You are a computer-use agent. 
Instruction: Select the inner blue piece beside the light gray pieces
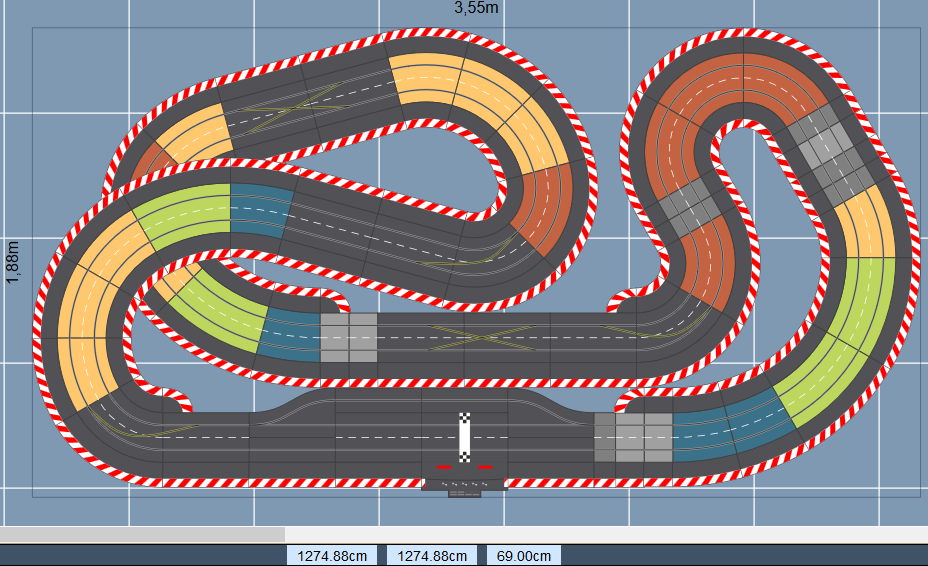[x=290, y=335]
